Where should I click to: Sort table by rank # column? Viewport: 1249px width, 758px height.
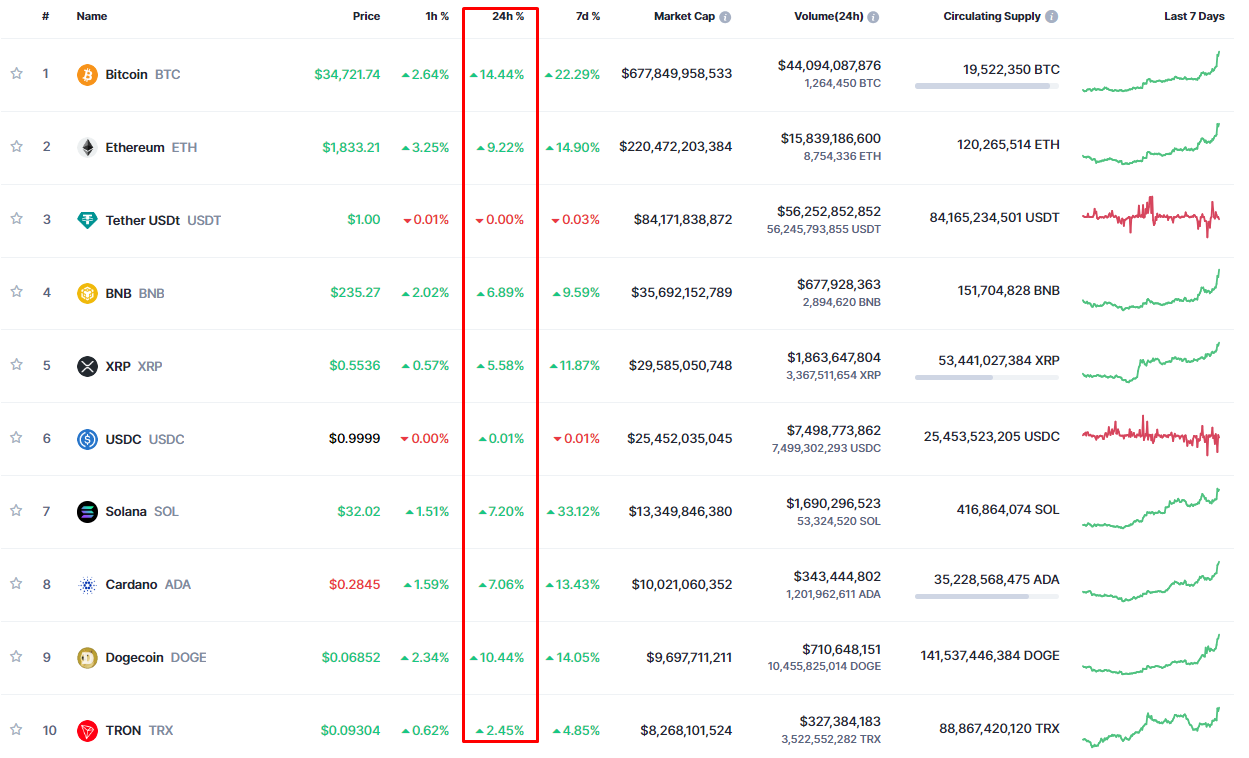click(46, 16)
